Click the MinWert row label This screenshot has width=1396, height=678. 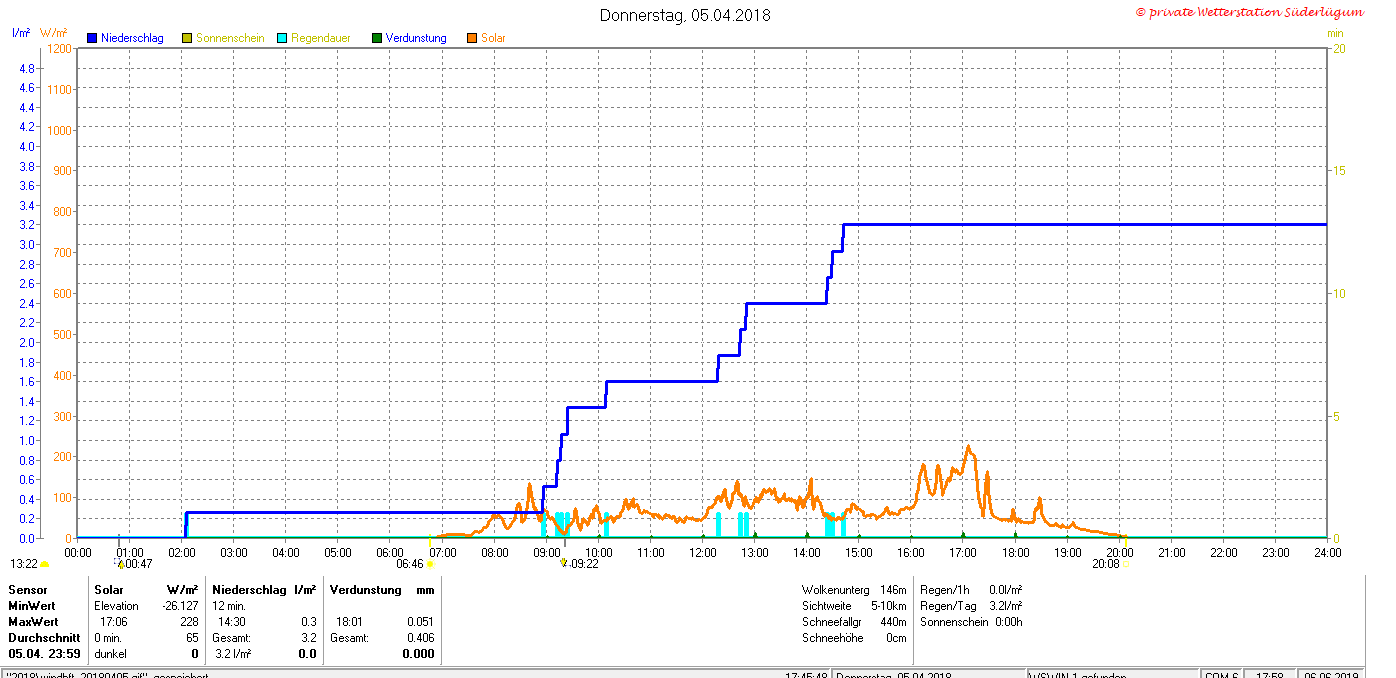pyautogui.click(x=32, y=606)
